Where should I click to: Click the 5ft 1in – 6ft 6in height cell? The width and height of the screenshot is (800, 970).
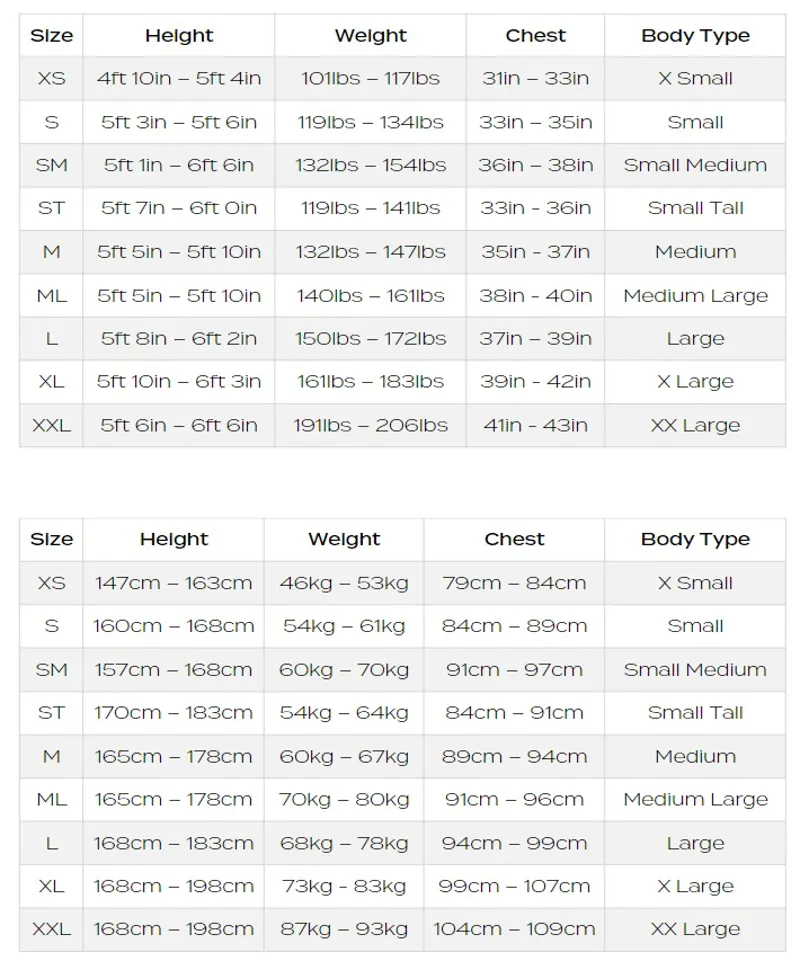point(179,165)
